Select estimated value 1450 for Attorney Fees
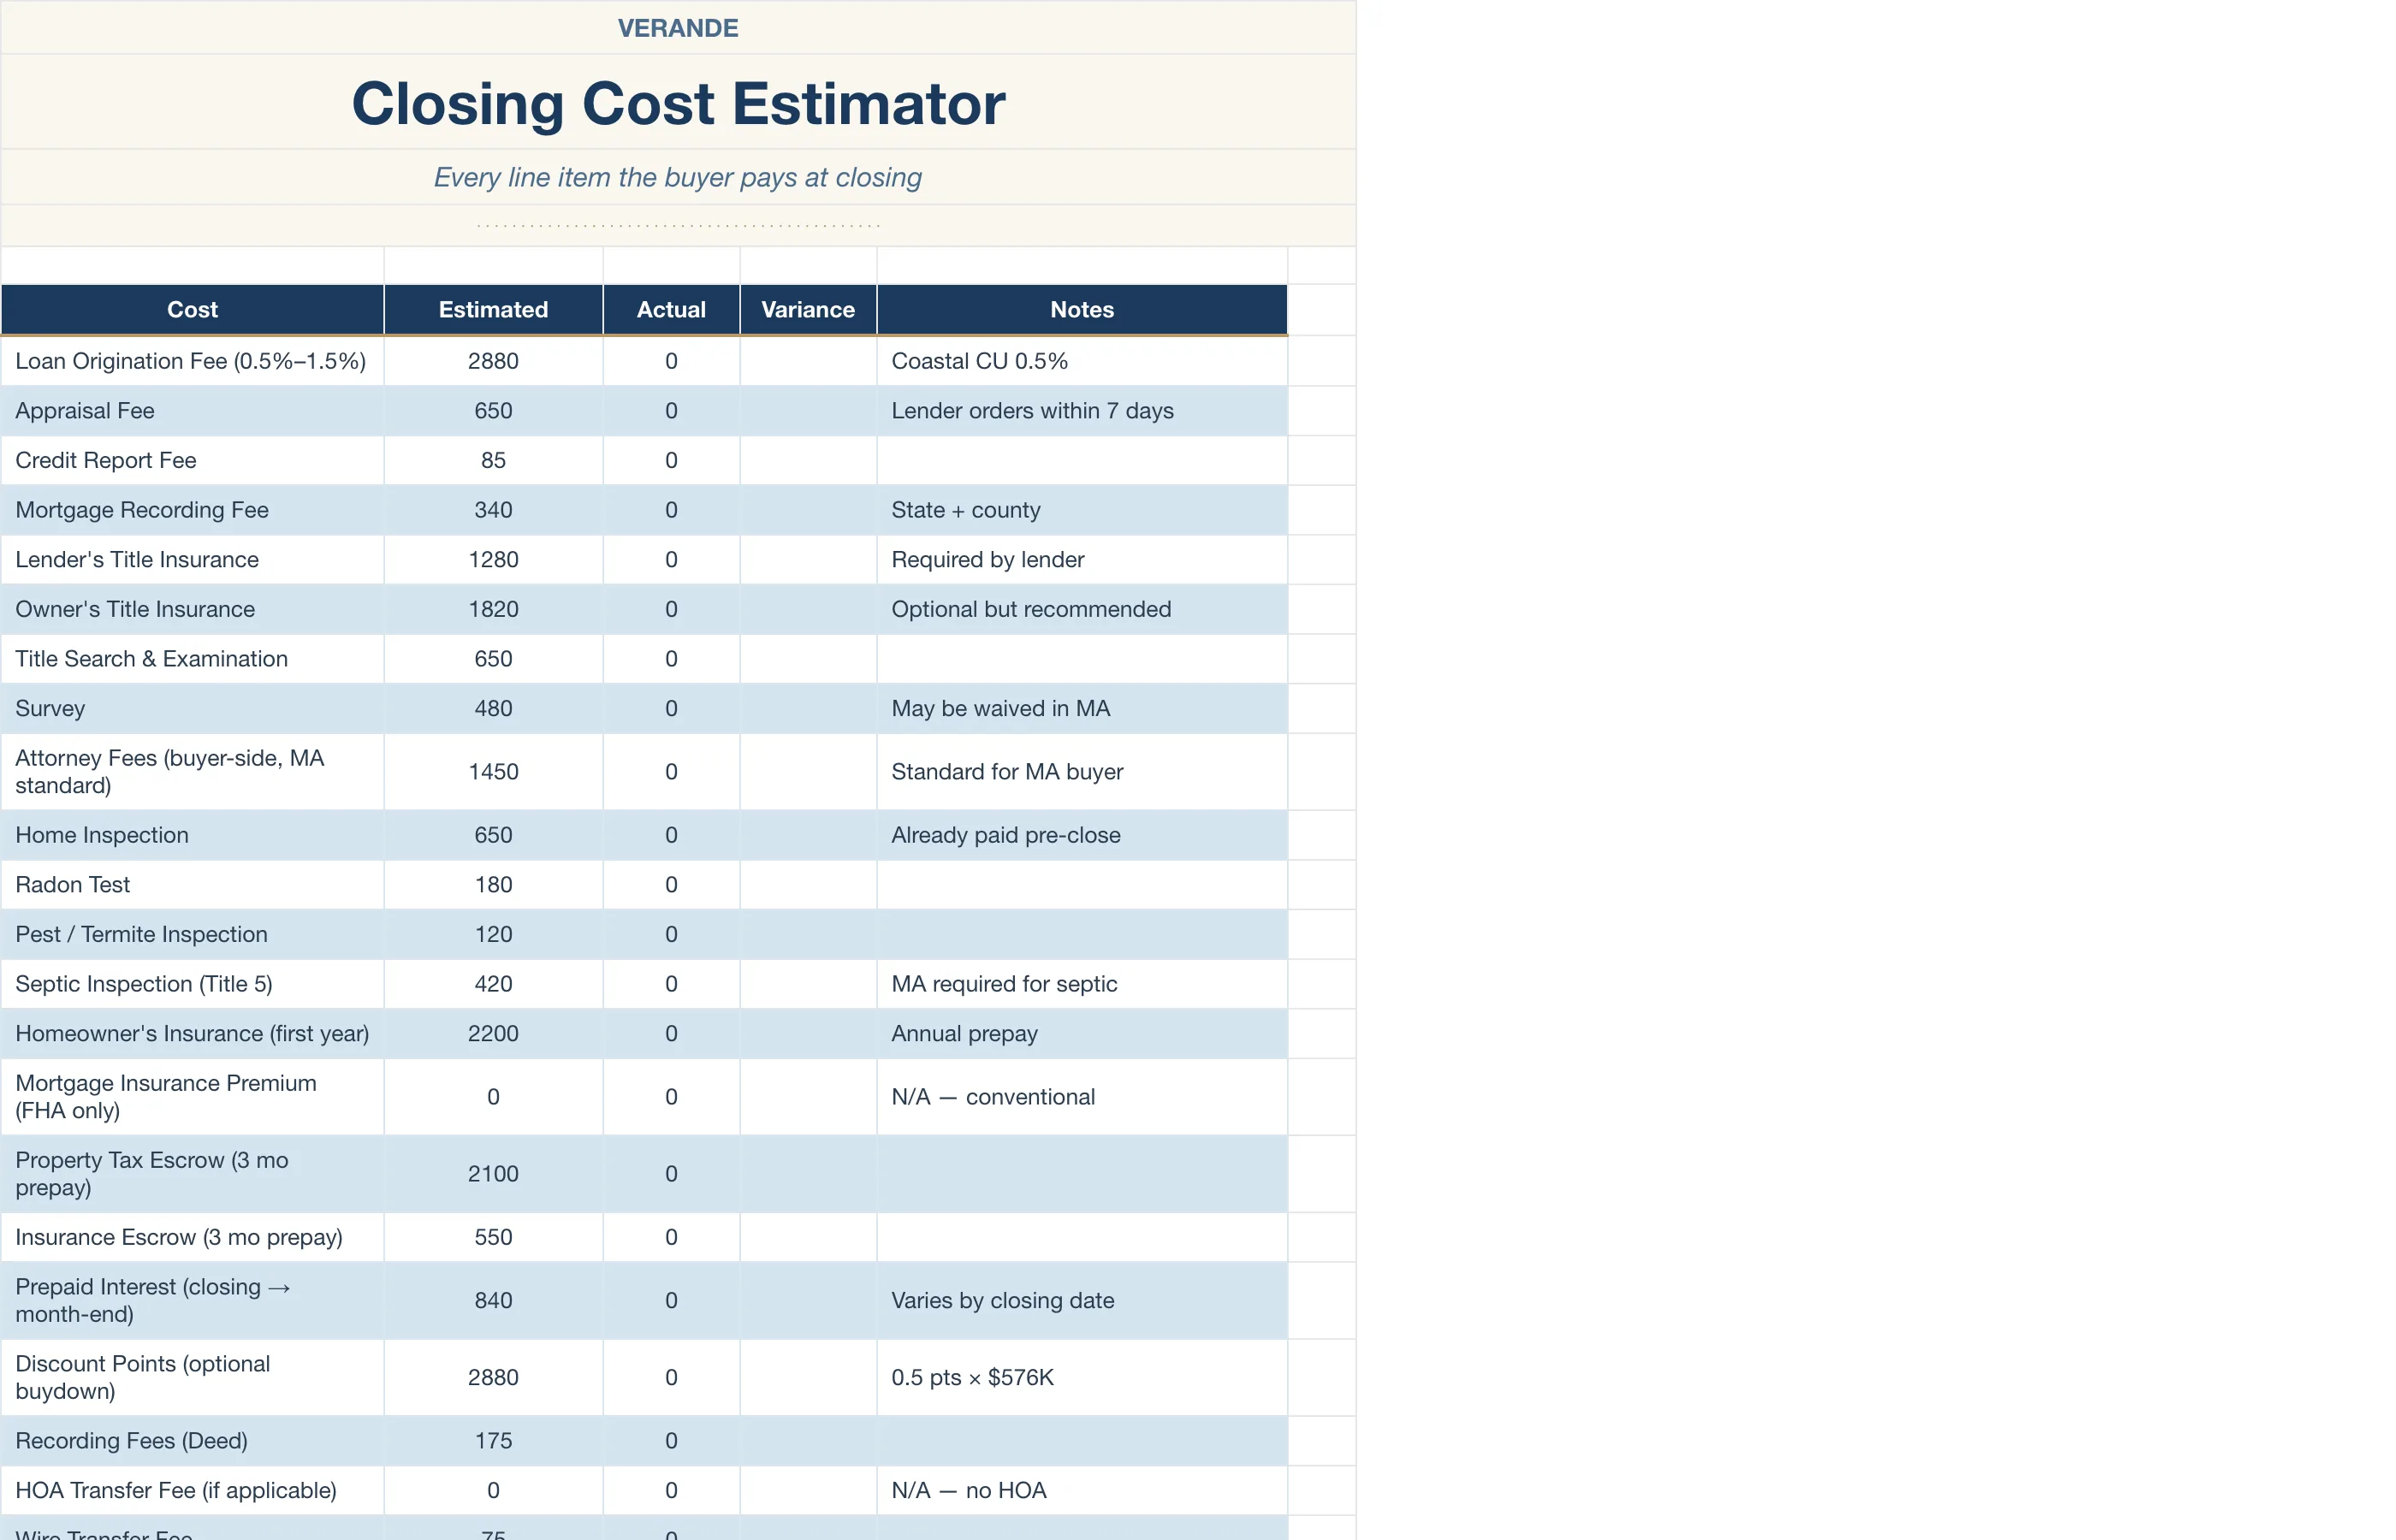Viewport: 2396px width, 1540px height. 493,772
